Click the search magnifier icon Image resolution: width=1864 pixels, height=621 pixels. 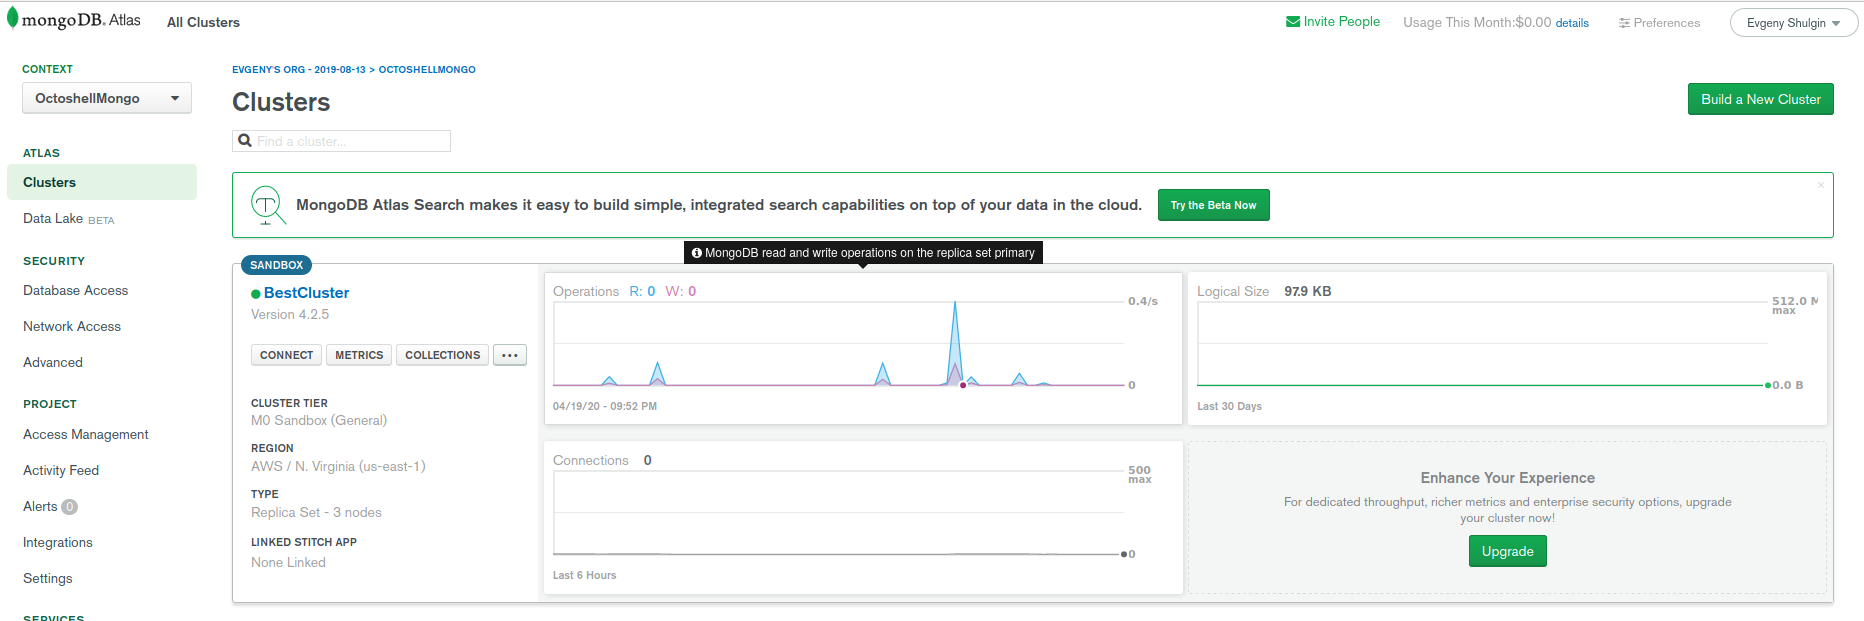tap(244, 141)
